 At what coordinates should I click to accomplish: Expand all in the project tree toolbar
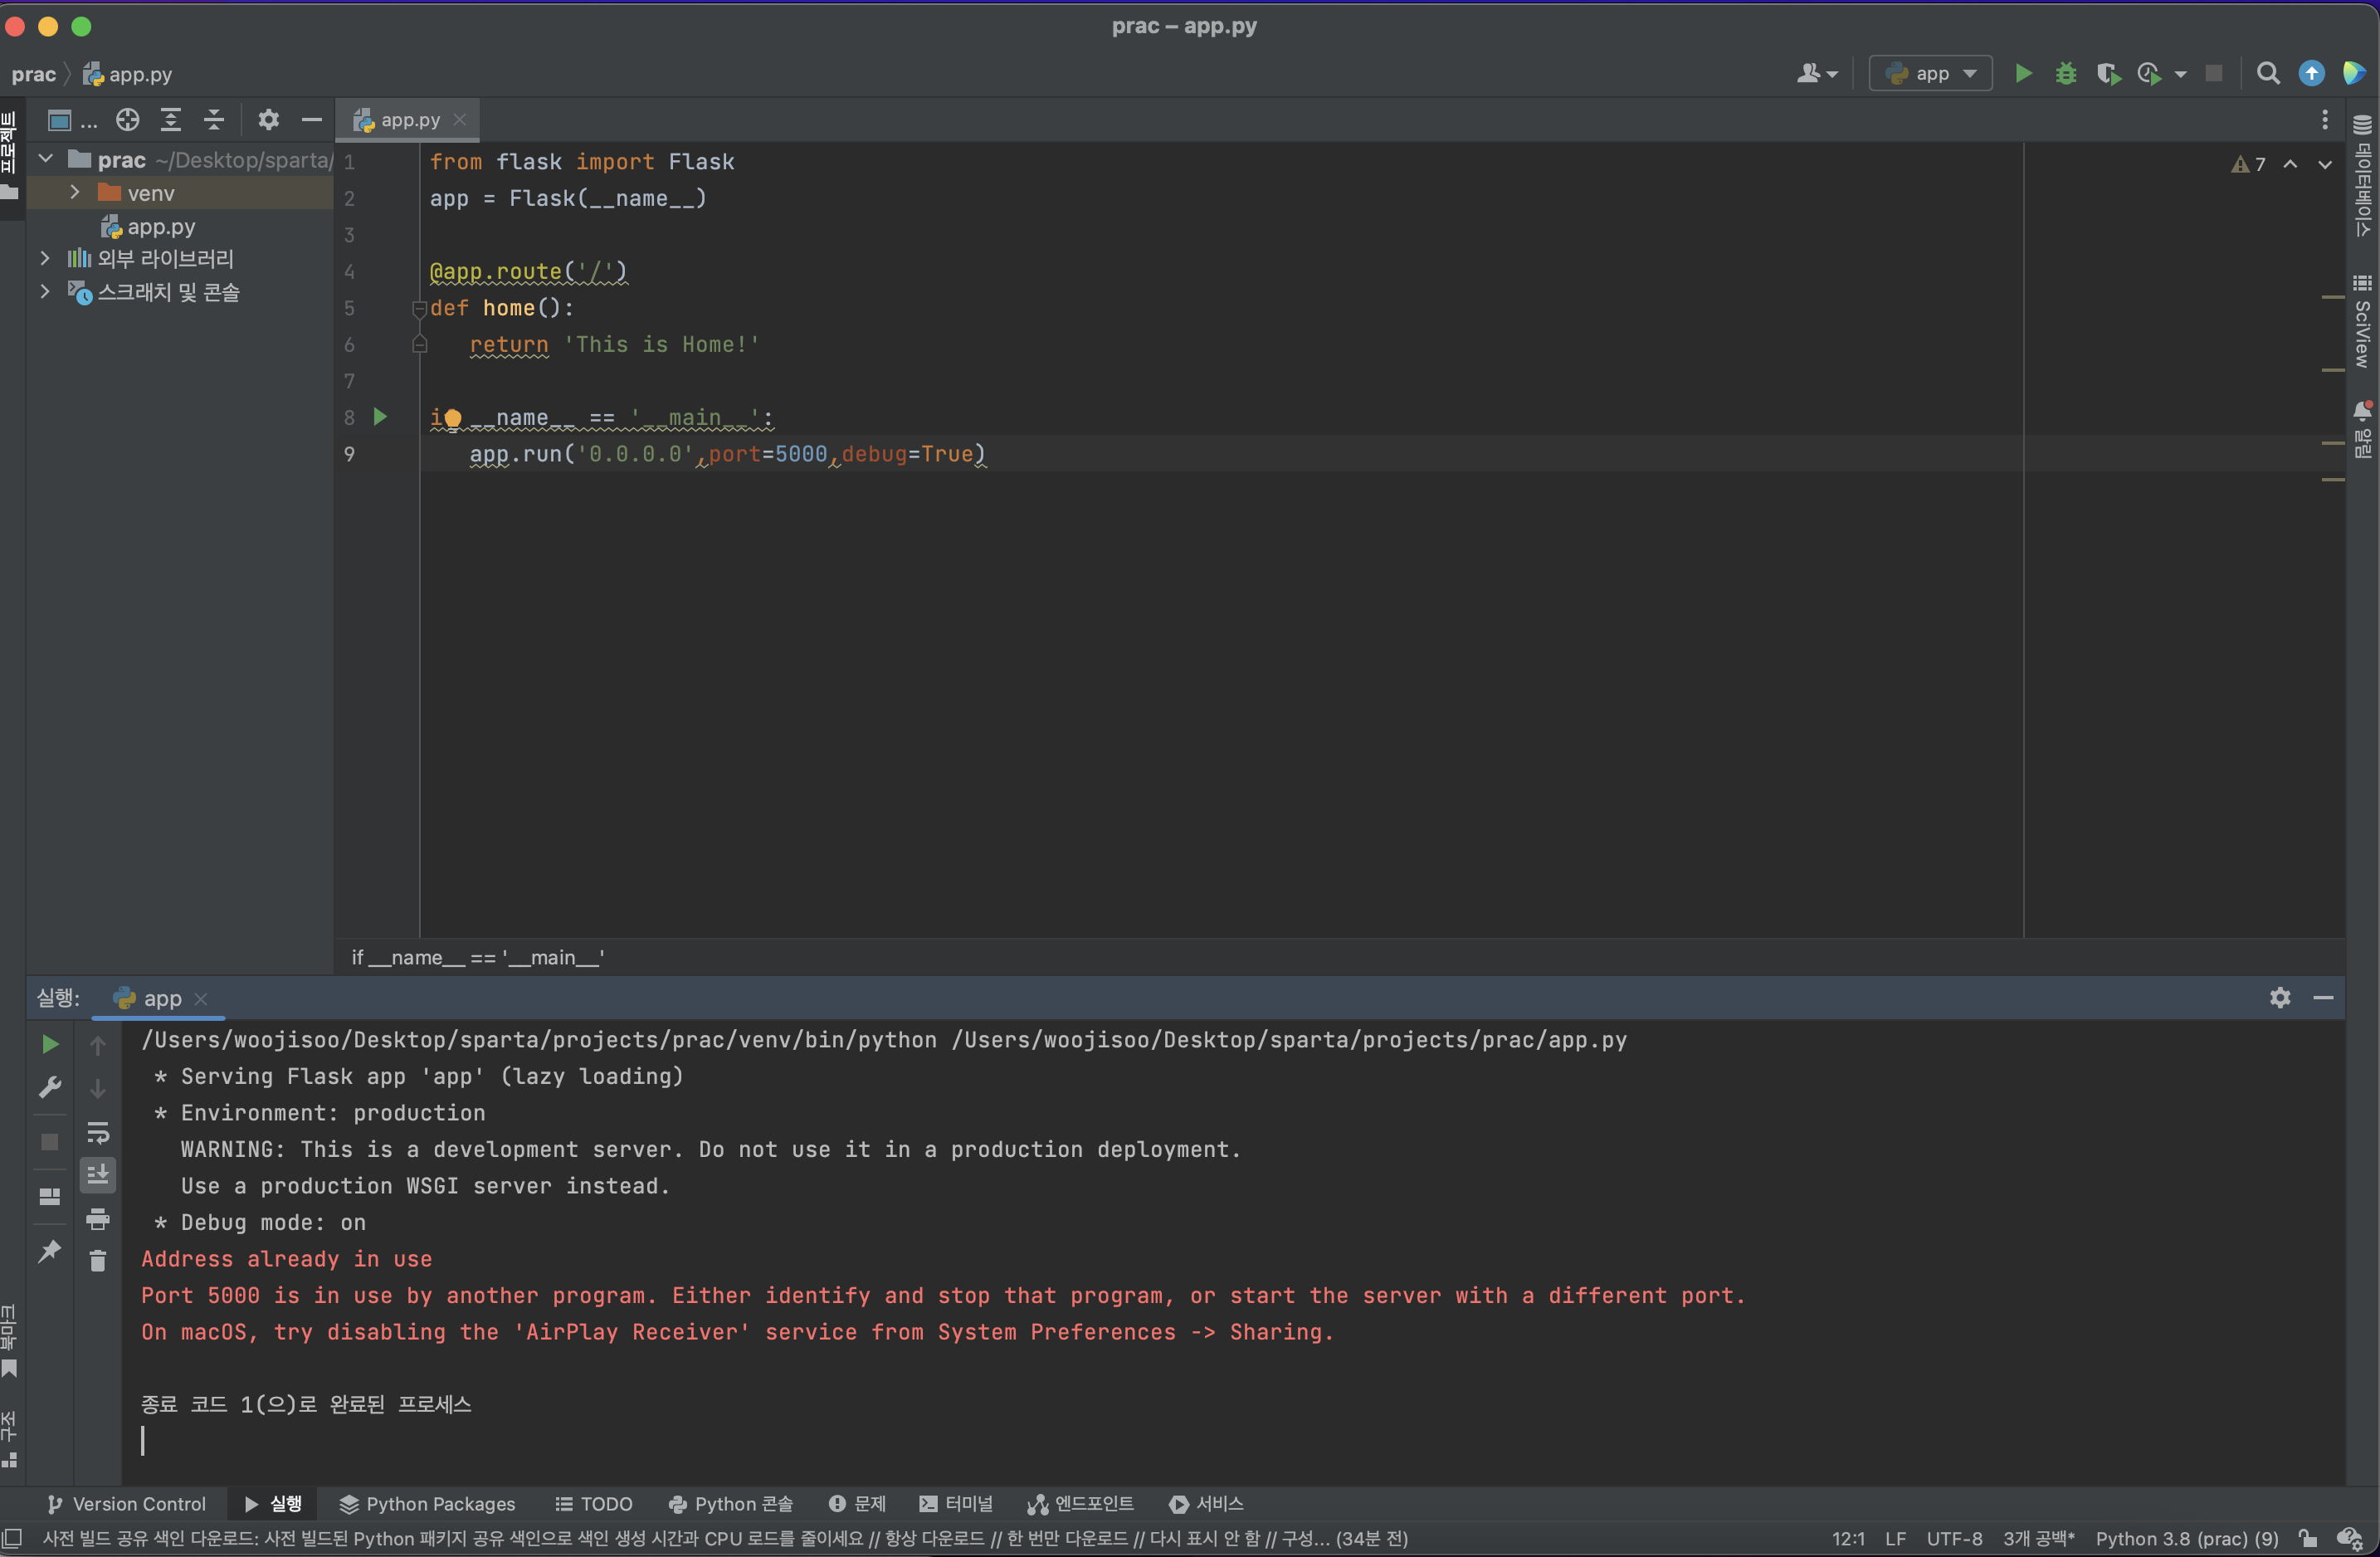coord(171,120)
